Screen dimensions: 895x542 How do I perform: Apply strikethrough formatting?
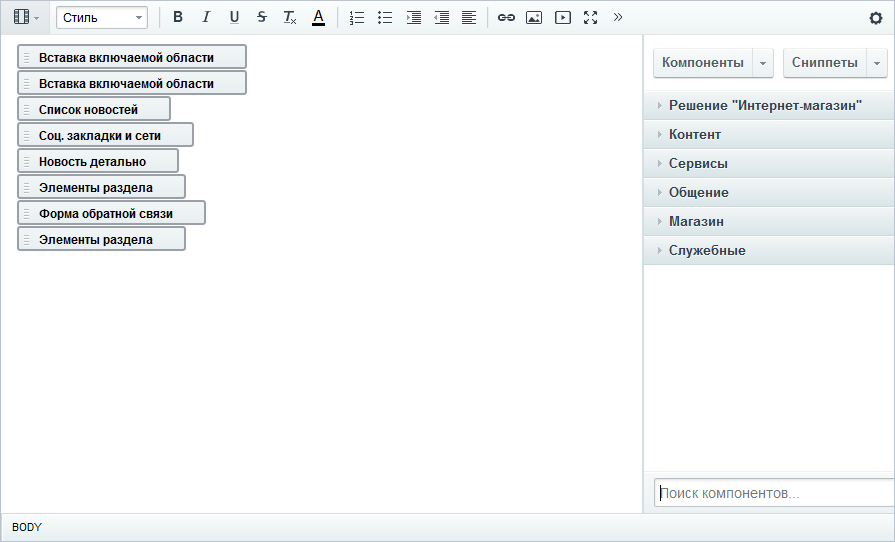(x=262, y=17)
